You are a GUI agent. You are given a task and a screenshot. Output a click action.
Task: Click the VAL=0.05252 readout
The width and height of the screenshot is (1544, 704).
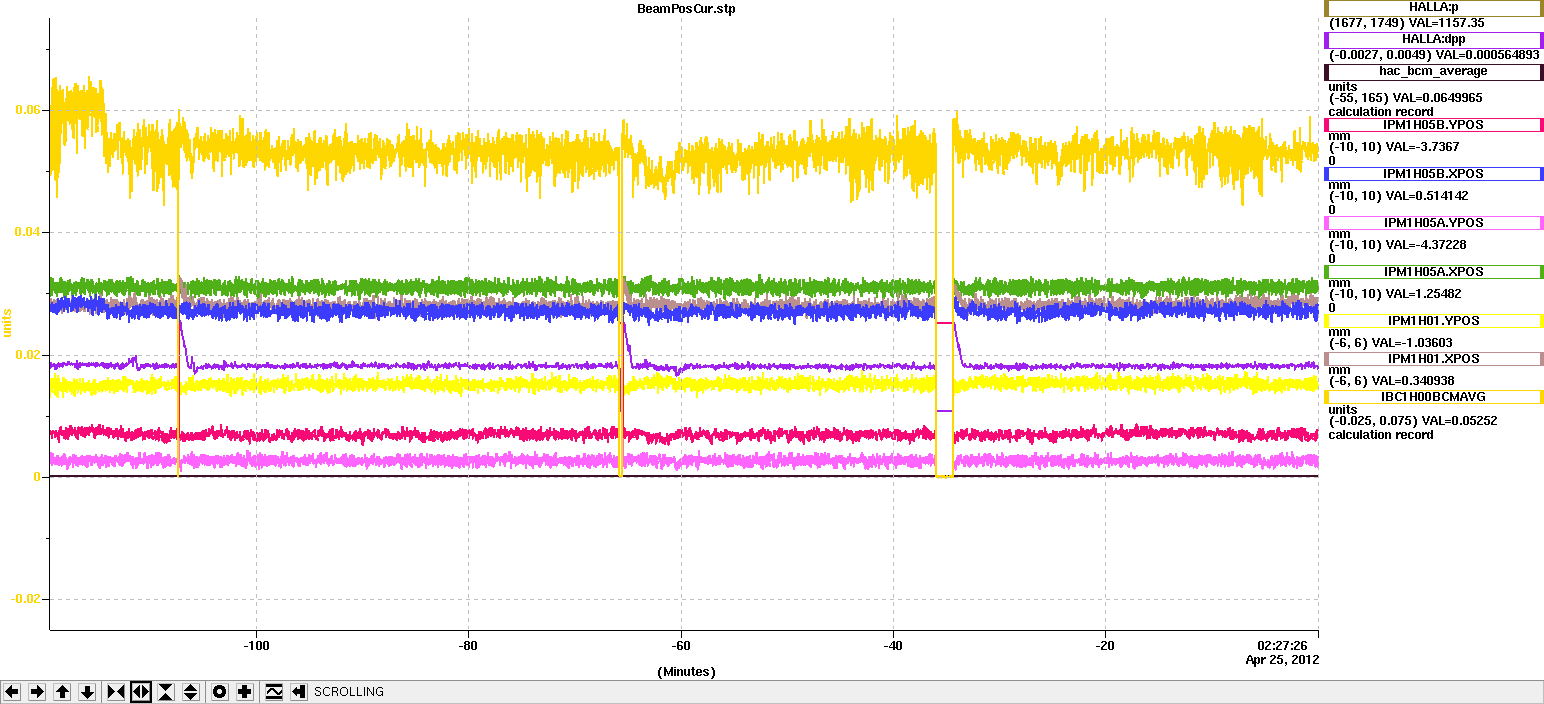coord(1458,421)
